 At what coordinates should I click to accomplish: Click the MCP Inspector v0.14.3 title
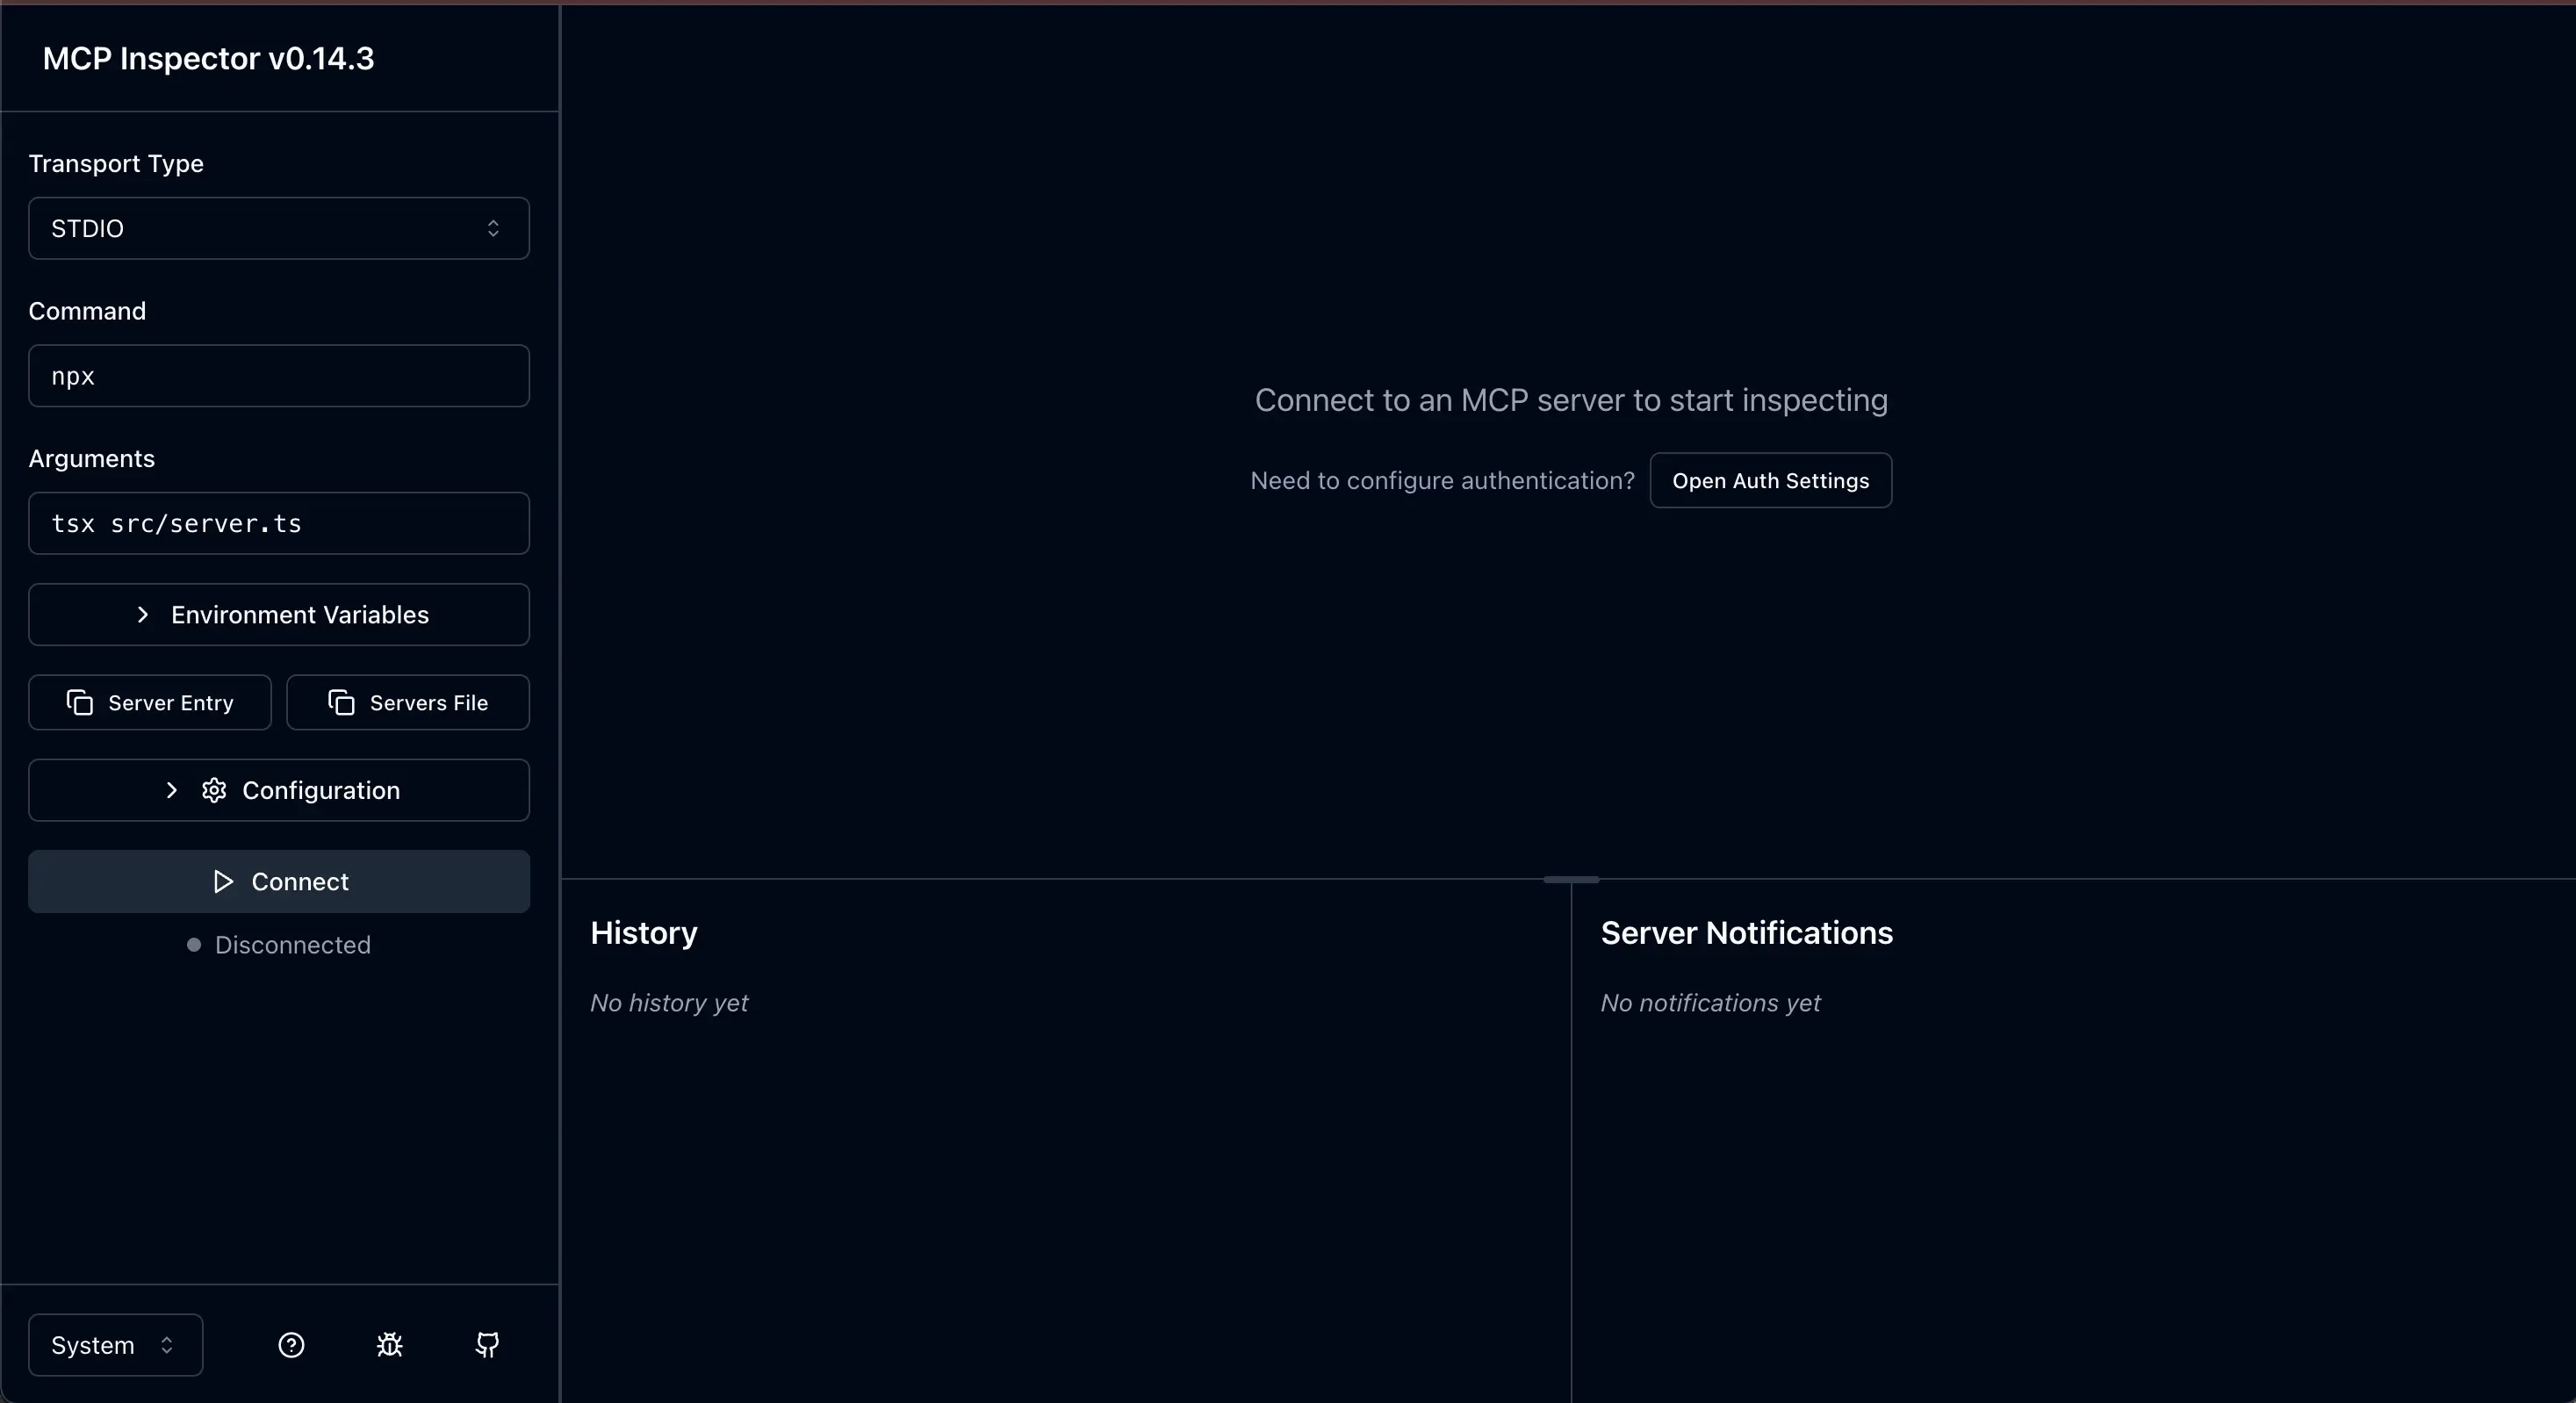(x=208, y=58)
